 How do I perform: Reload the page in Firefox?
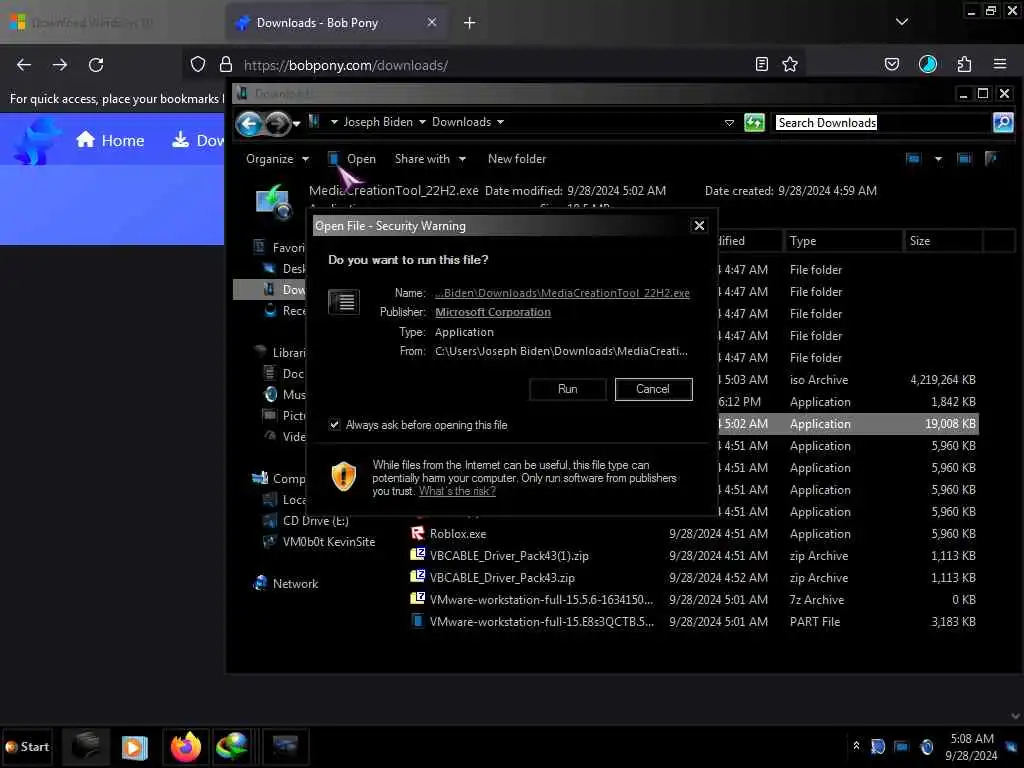click(96, 65)
